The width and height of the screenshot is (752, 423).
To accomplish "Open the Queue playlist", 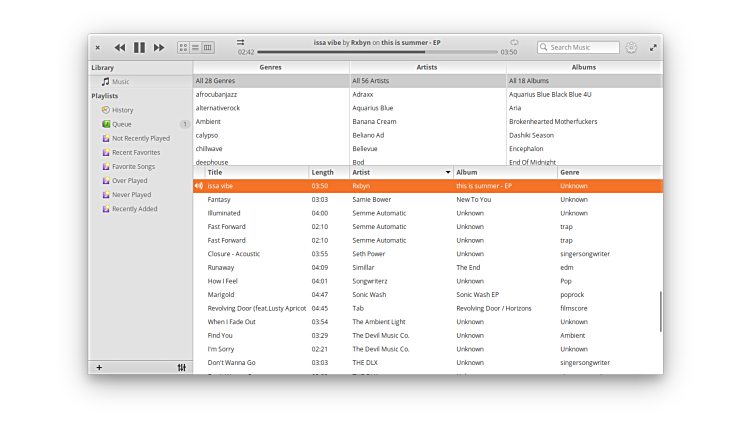I will click(x=121, y=124).
